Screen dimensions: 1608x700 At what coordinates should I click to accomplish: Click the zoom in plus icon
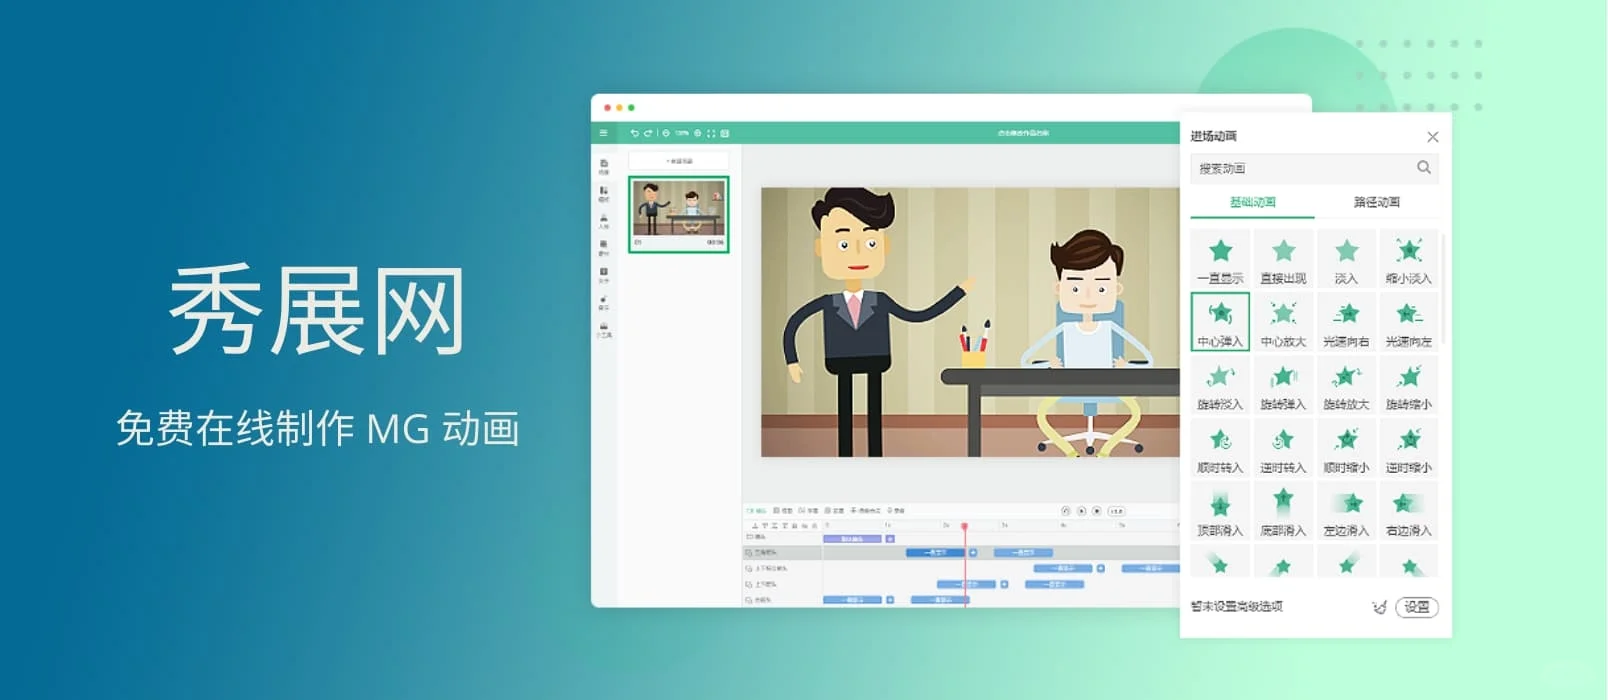coord(698,133)
